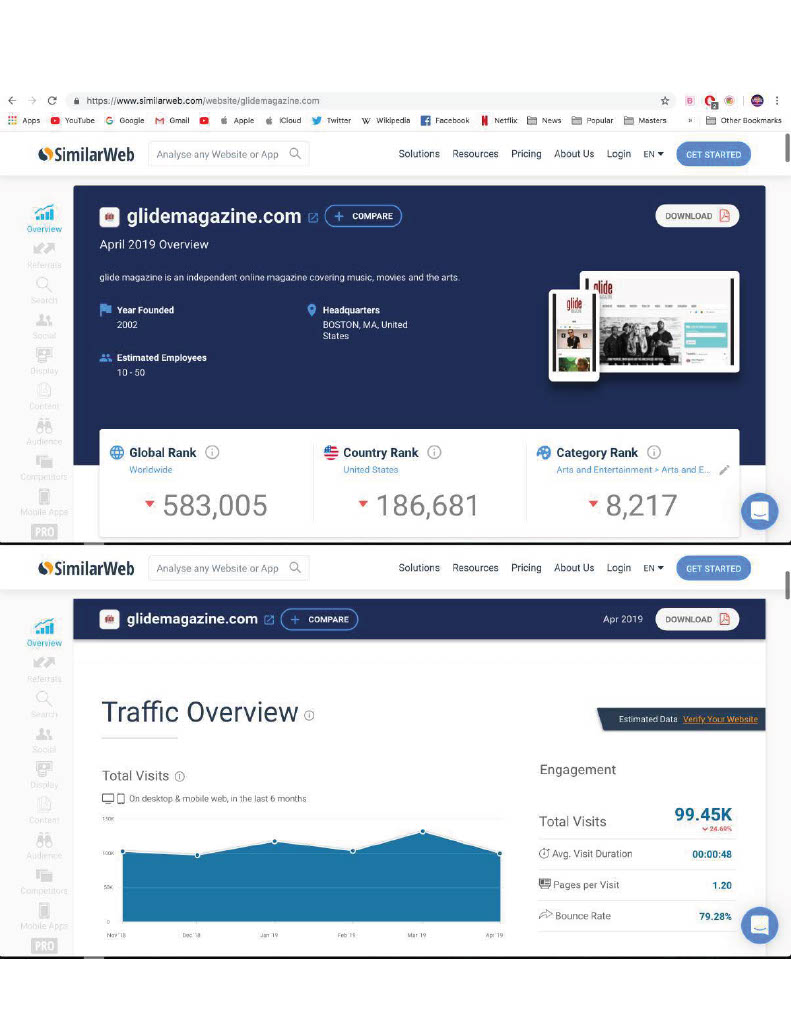The image size is (791, 1024).
Task: Click the Country Rank info icon
Action: coord(434,452)
